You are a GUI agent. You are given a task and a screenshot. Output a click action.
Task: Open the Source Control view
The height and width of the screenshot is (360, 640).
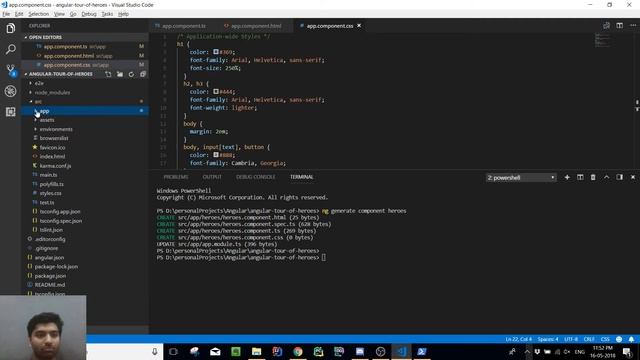pyautogui.click(x=11, y=70)
